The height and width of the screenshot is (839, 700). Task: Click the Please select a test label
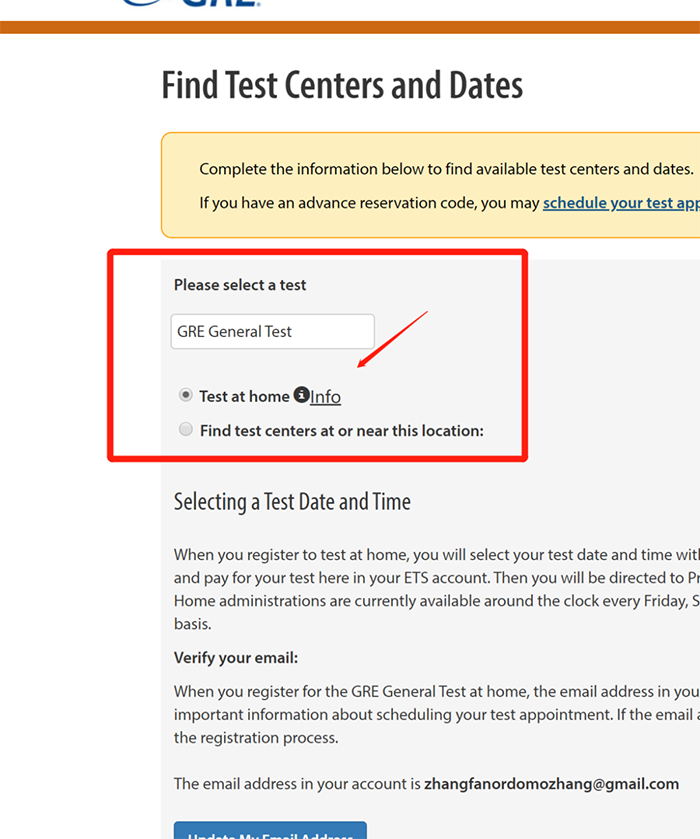240,285
